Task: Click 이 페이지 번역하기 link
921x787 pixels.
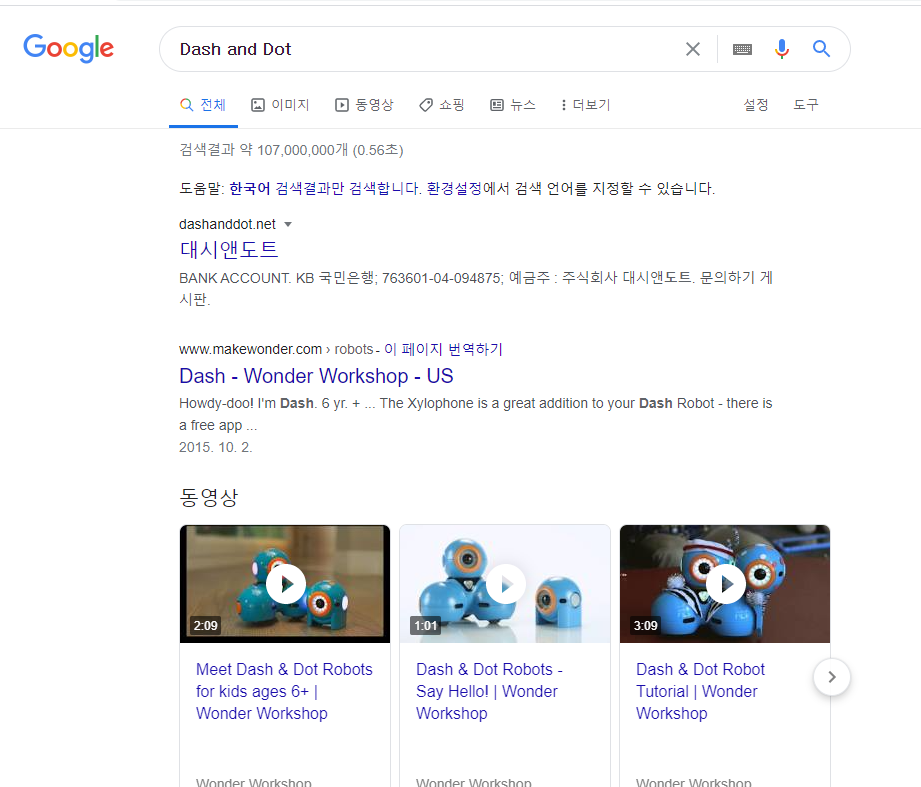Action: click(443, 349)
